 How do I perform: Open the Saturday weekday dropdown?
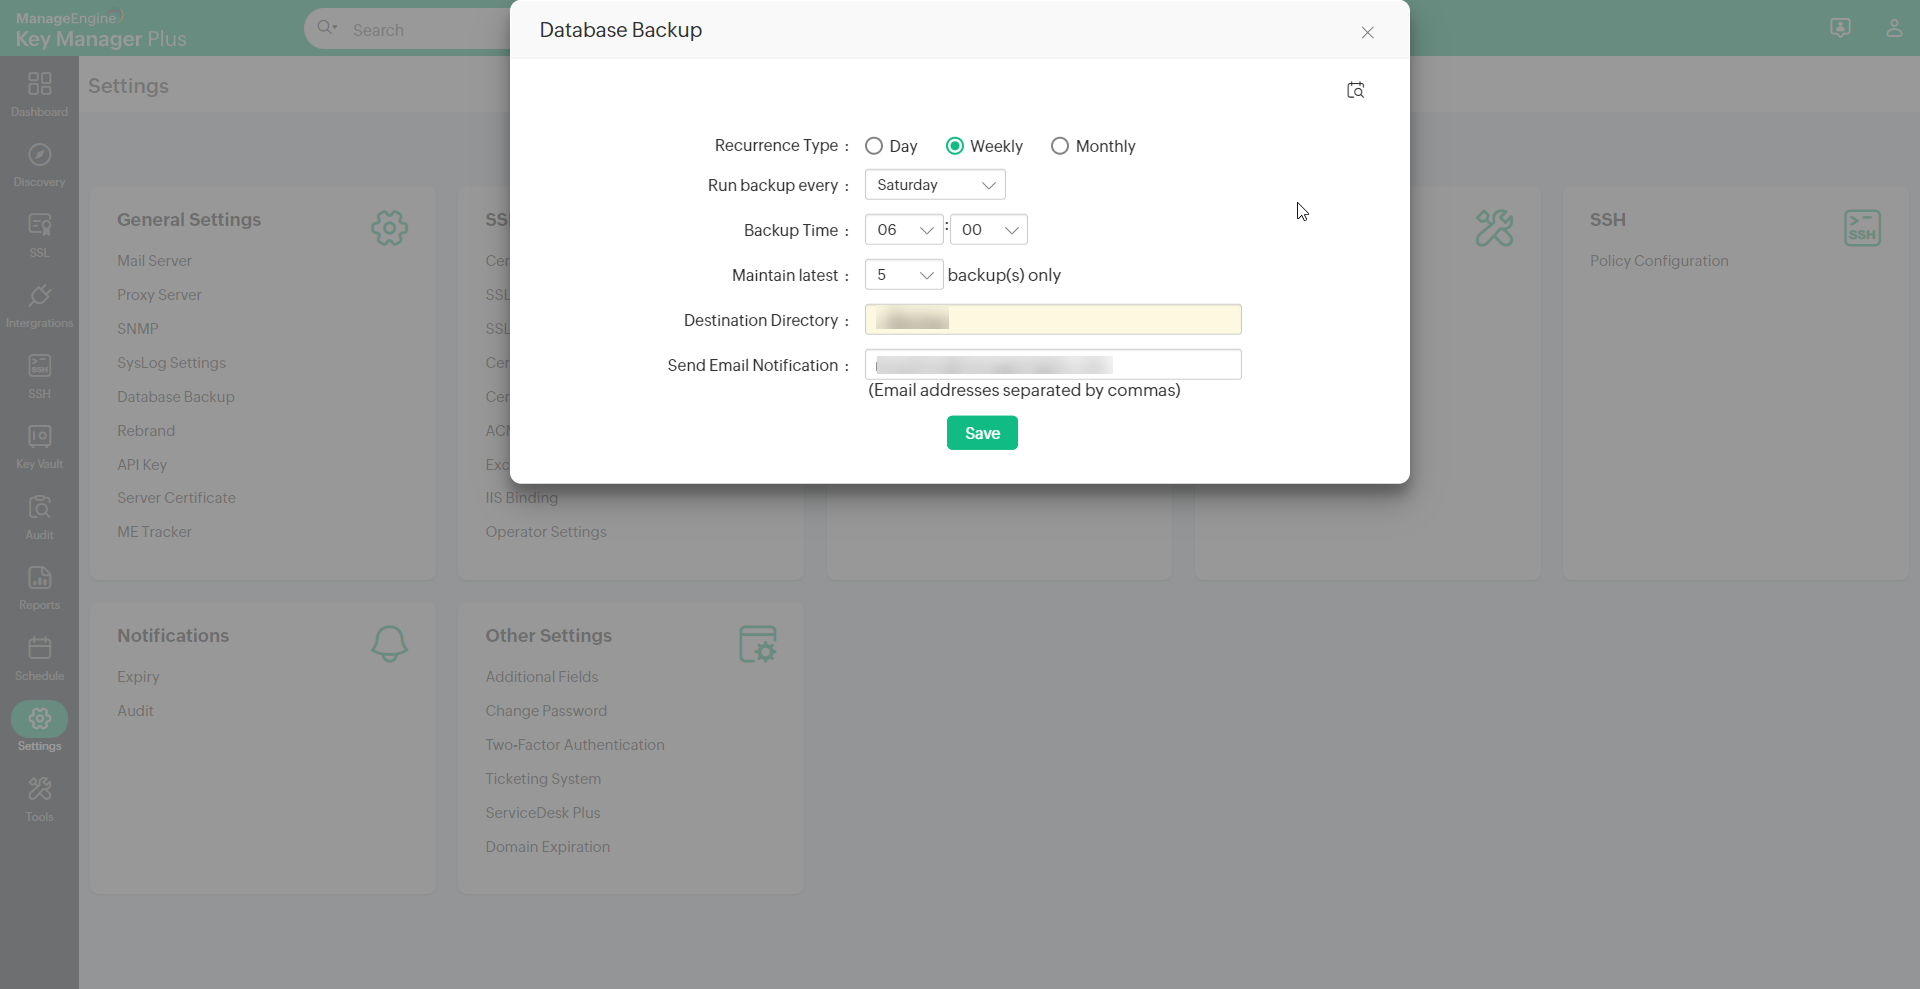click(x=935, y=185)
